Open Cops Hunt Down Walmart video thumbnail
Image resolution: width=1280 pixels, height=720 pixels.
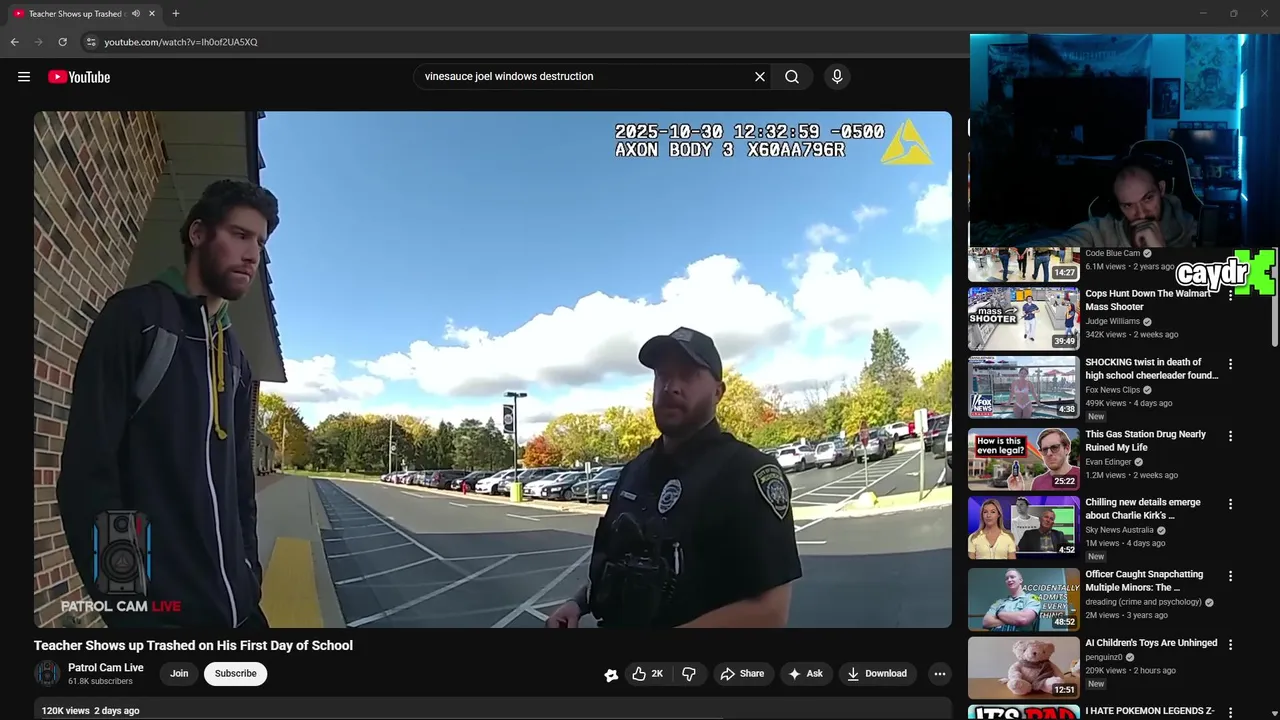(1023, 319)
